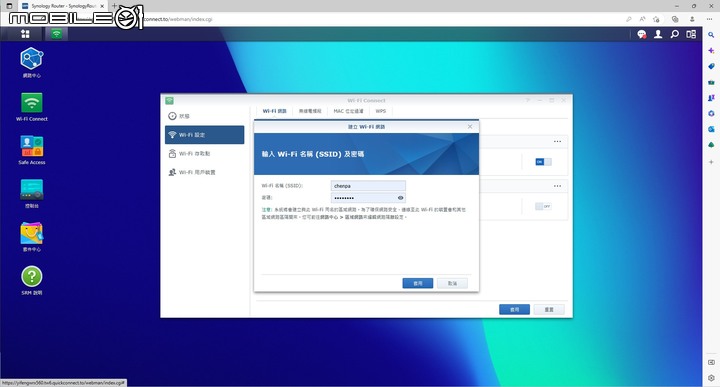
Task: Open the Edge sidebar tools briefcase icon
Action: tap(711, 82)
